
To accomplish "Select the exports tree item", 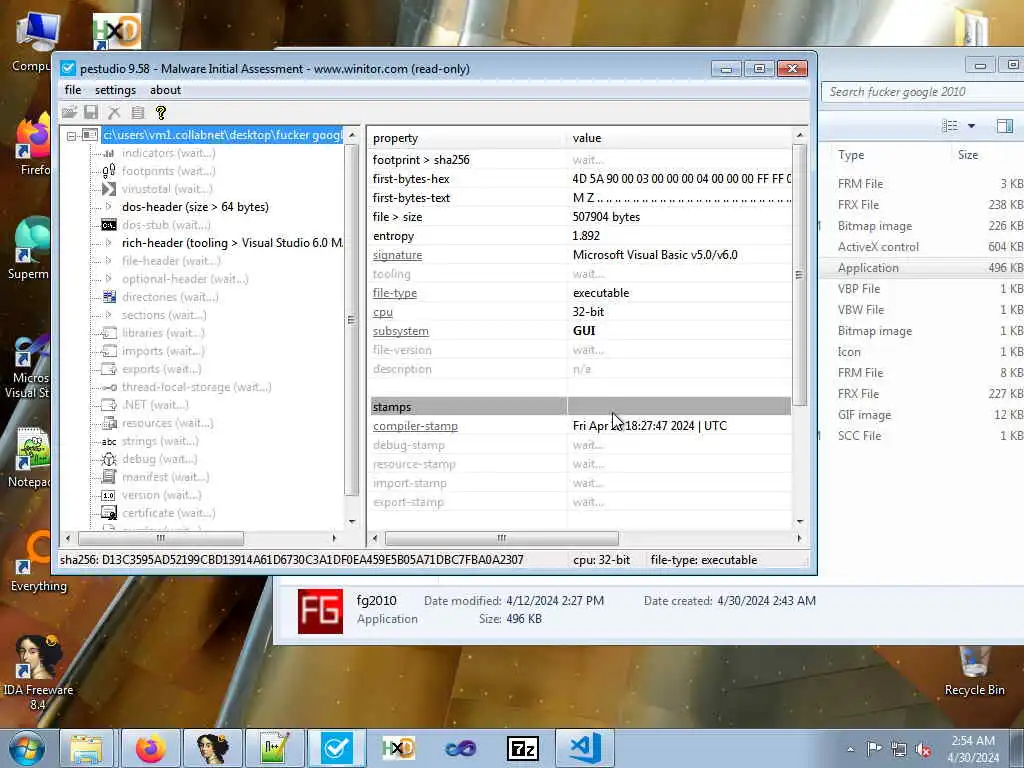I will click(161, 369).
